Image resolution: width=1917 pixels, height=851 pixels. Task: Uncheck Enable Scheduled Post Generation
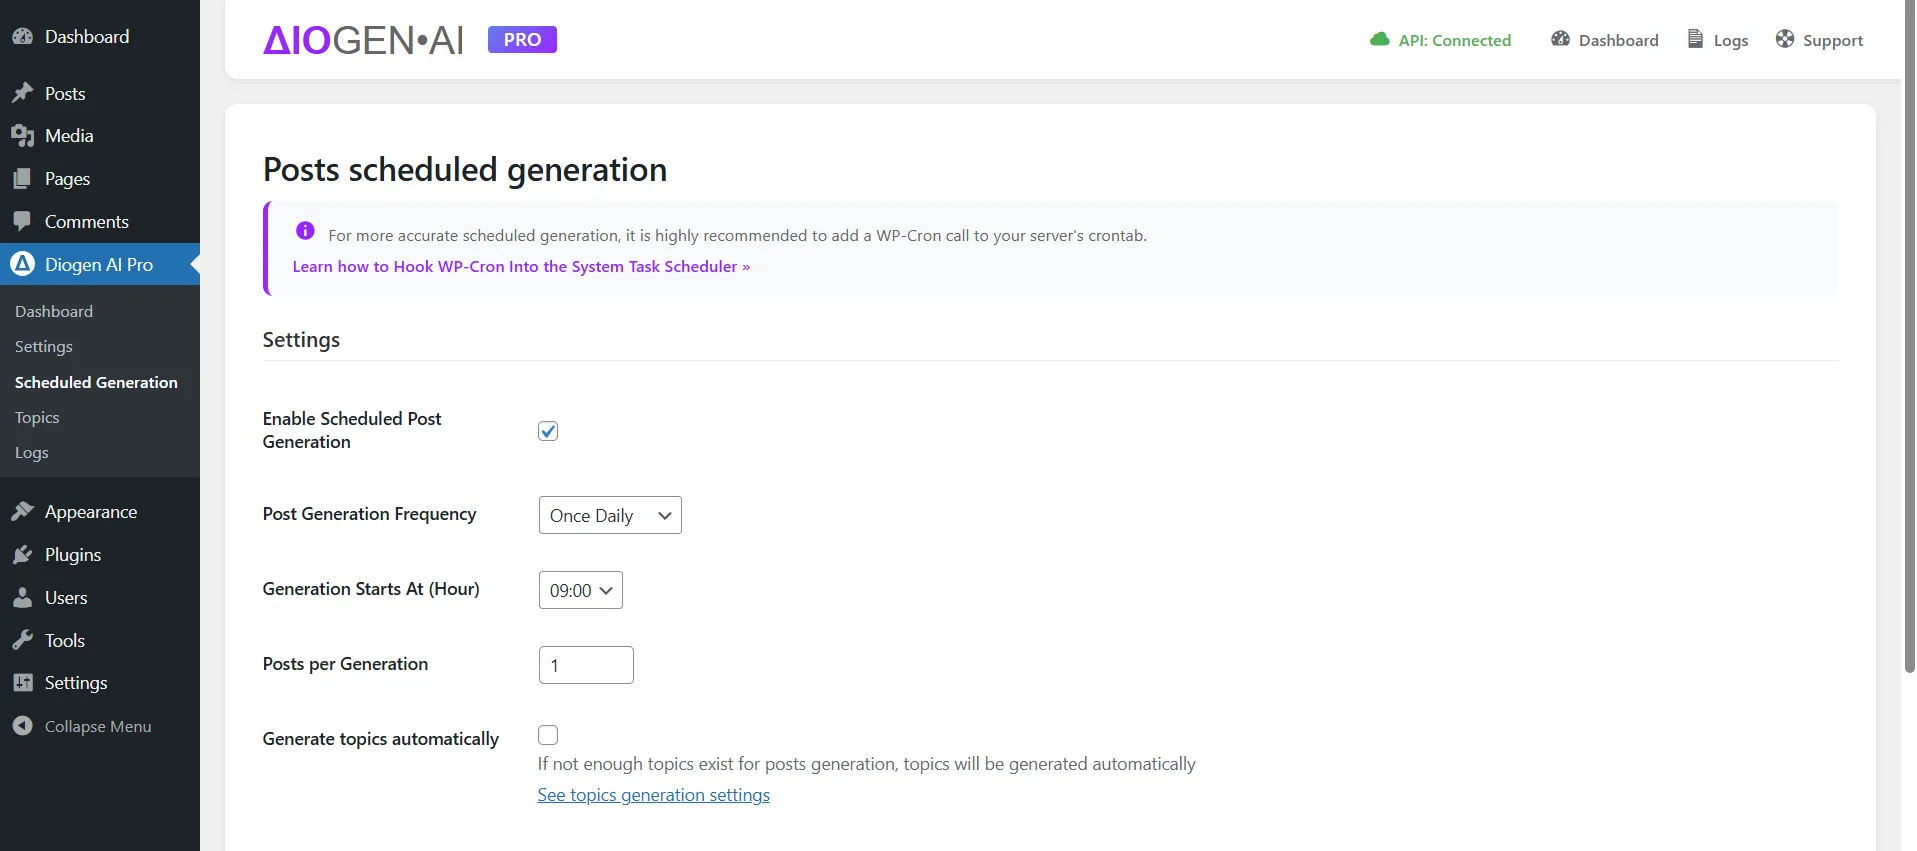548,431
